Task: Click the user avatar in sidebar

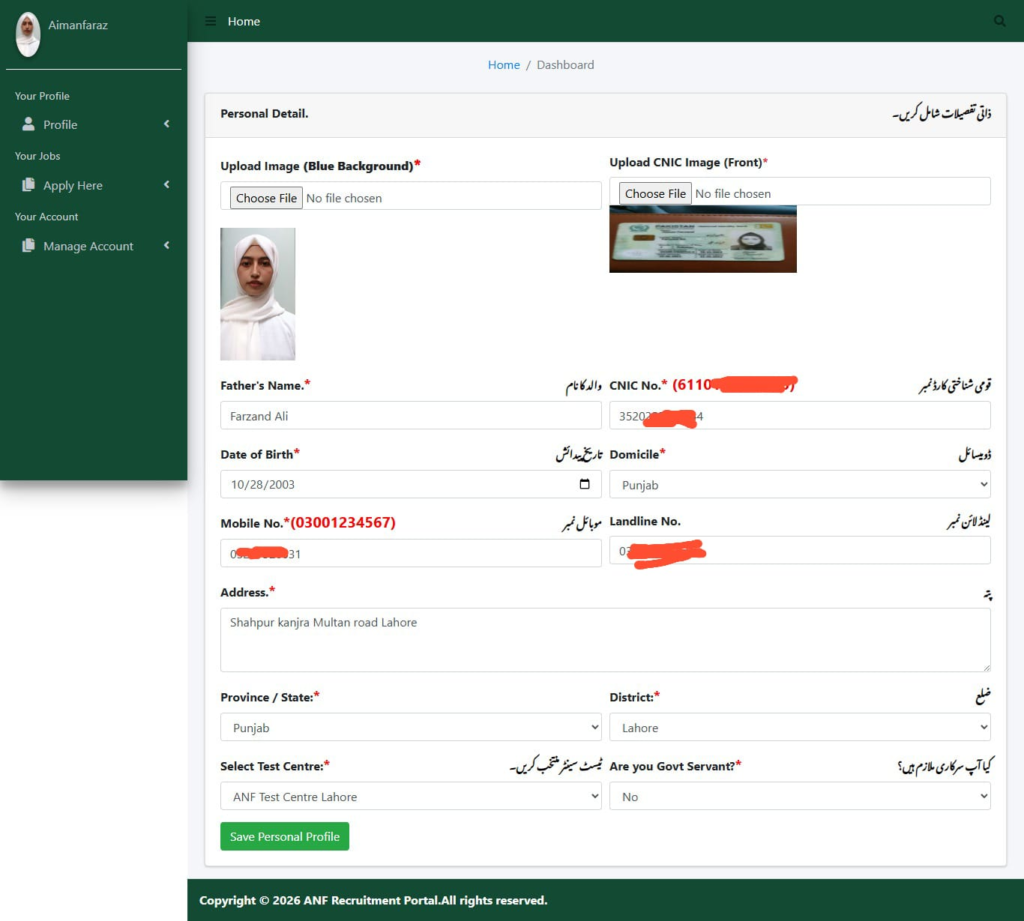Action: (28, 34)
